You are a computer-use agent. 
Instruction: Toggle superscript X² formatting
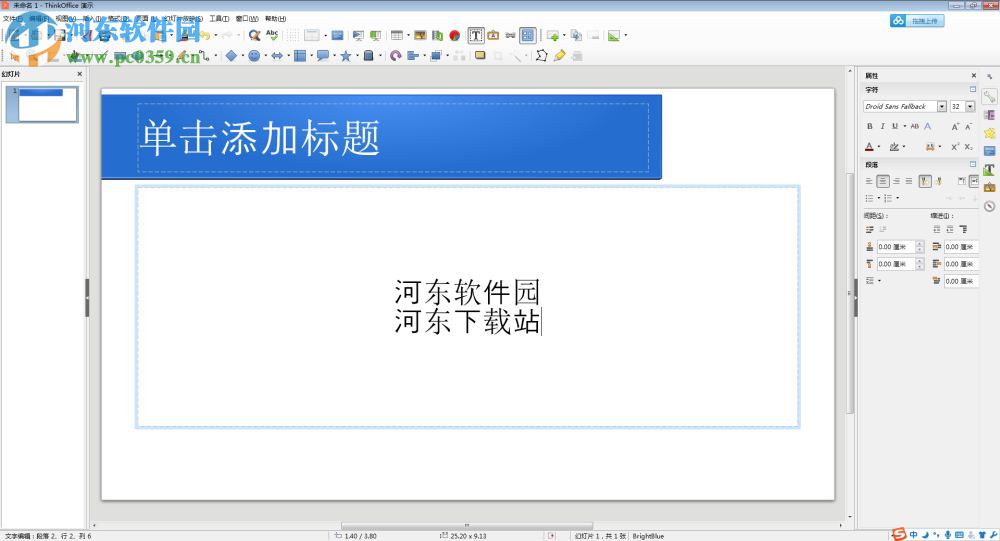[955, 147]
